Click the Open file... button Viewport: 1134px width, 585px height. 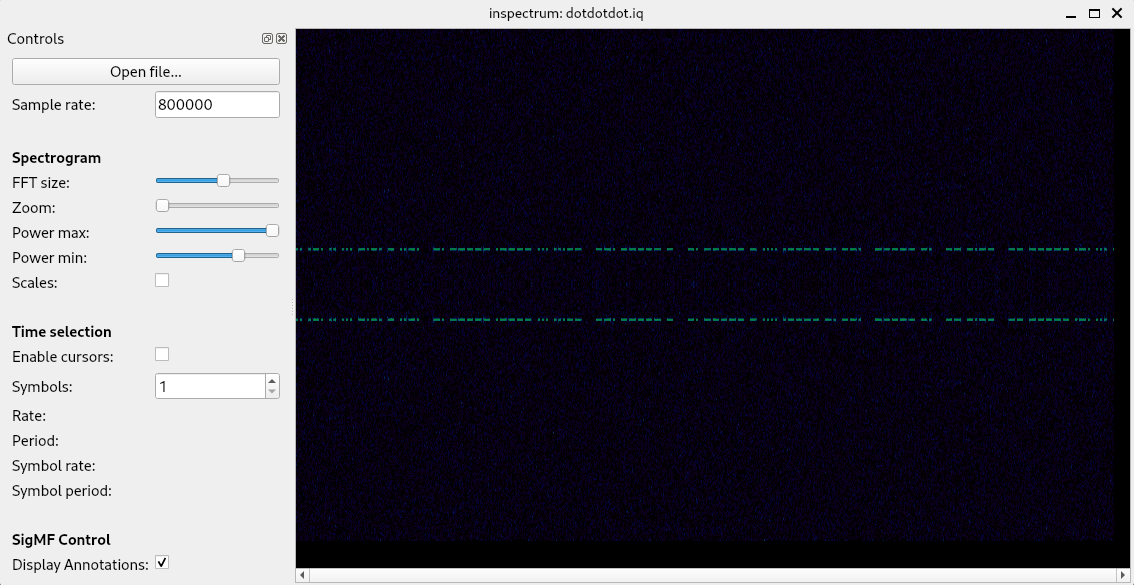(146, 72)
